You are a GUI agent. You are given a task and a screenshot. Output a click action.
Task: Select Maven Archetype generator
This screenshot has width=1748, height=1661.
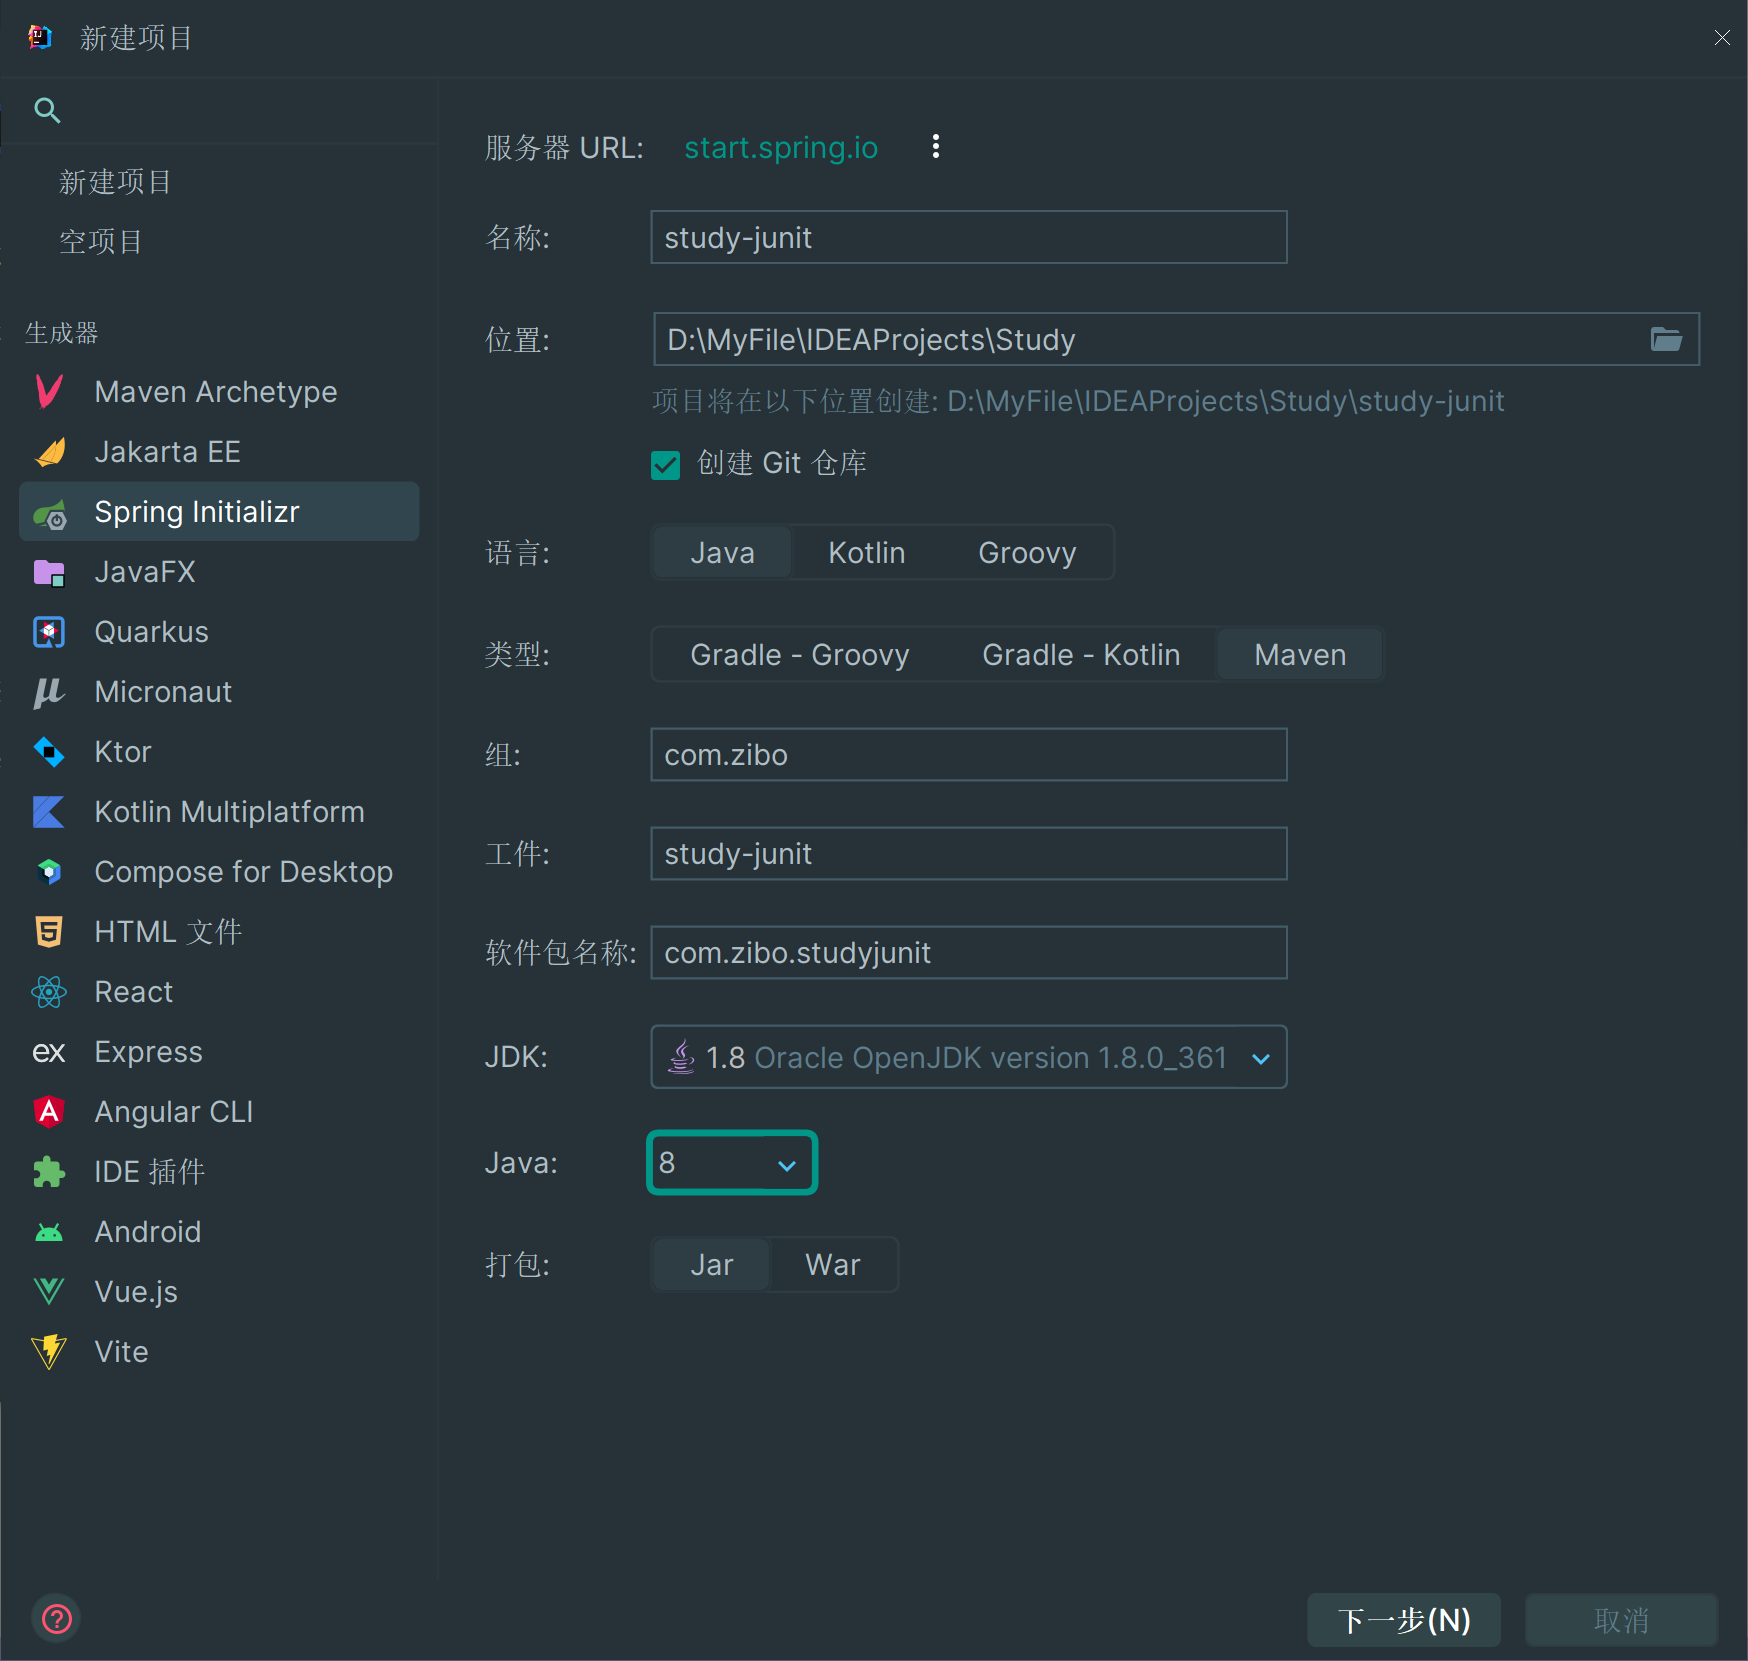tap(219, 392)
